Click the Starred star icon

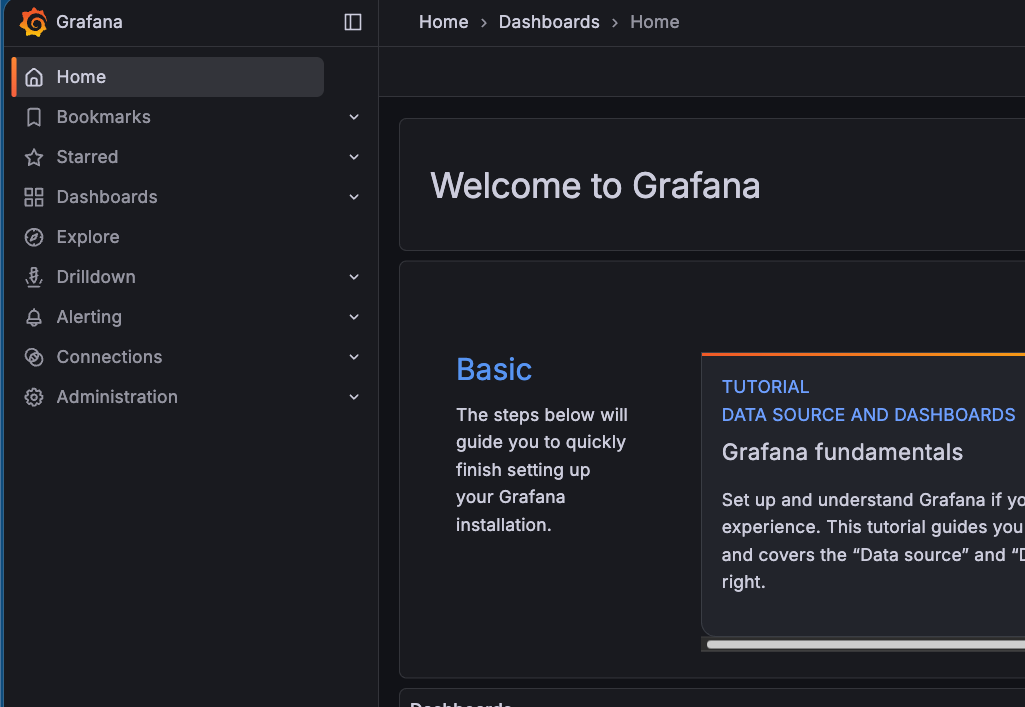(34, 157)
